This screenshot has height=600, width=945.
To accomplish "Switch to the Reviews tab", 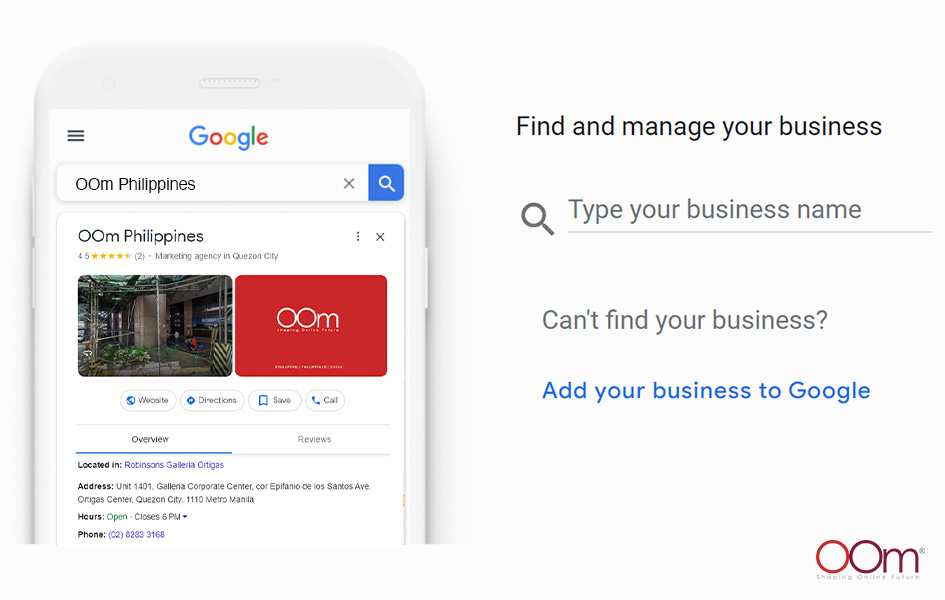I will (314, 439).
